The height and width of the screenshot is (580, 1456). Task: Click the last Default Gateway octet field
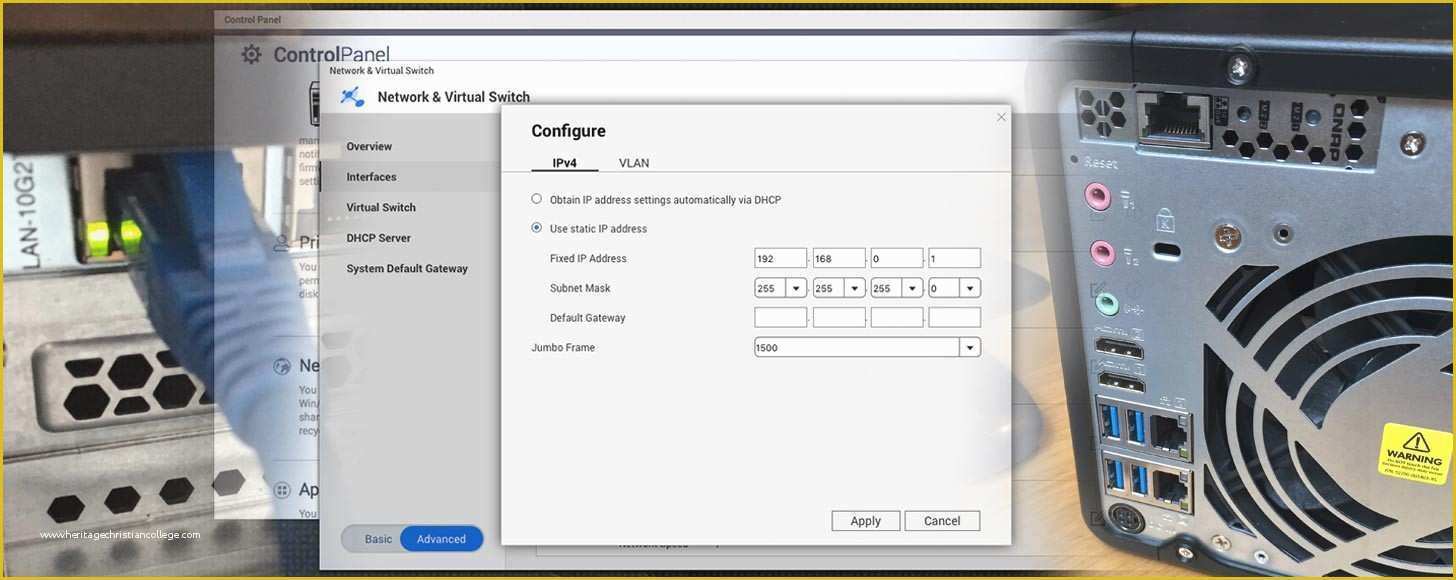point(955,318)
